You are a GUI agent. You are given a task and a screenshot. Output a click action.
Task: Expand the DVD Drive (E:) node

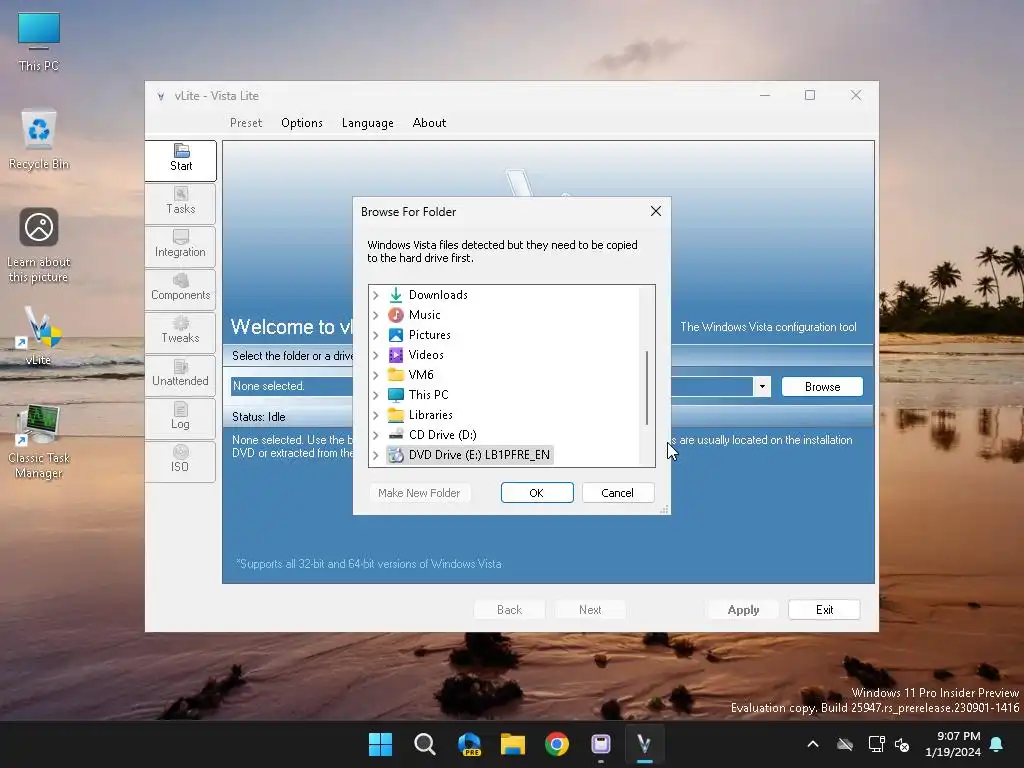[x=376, y=455]
